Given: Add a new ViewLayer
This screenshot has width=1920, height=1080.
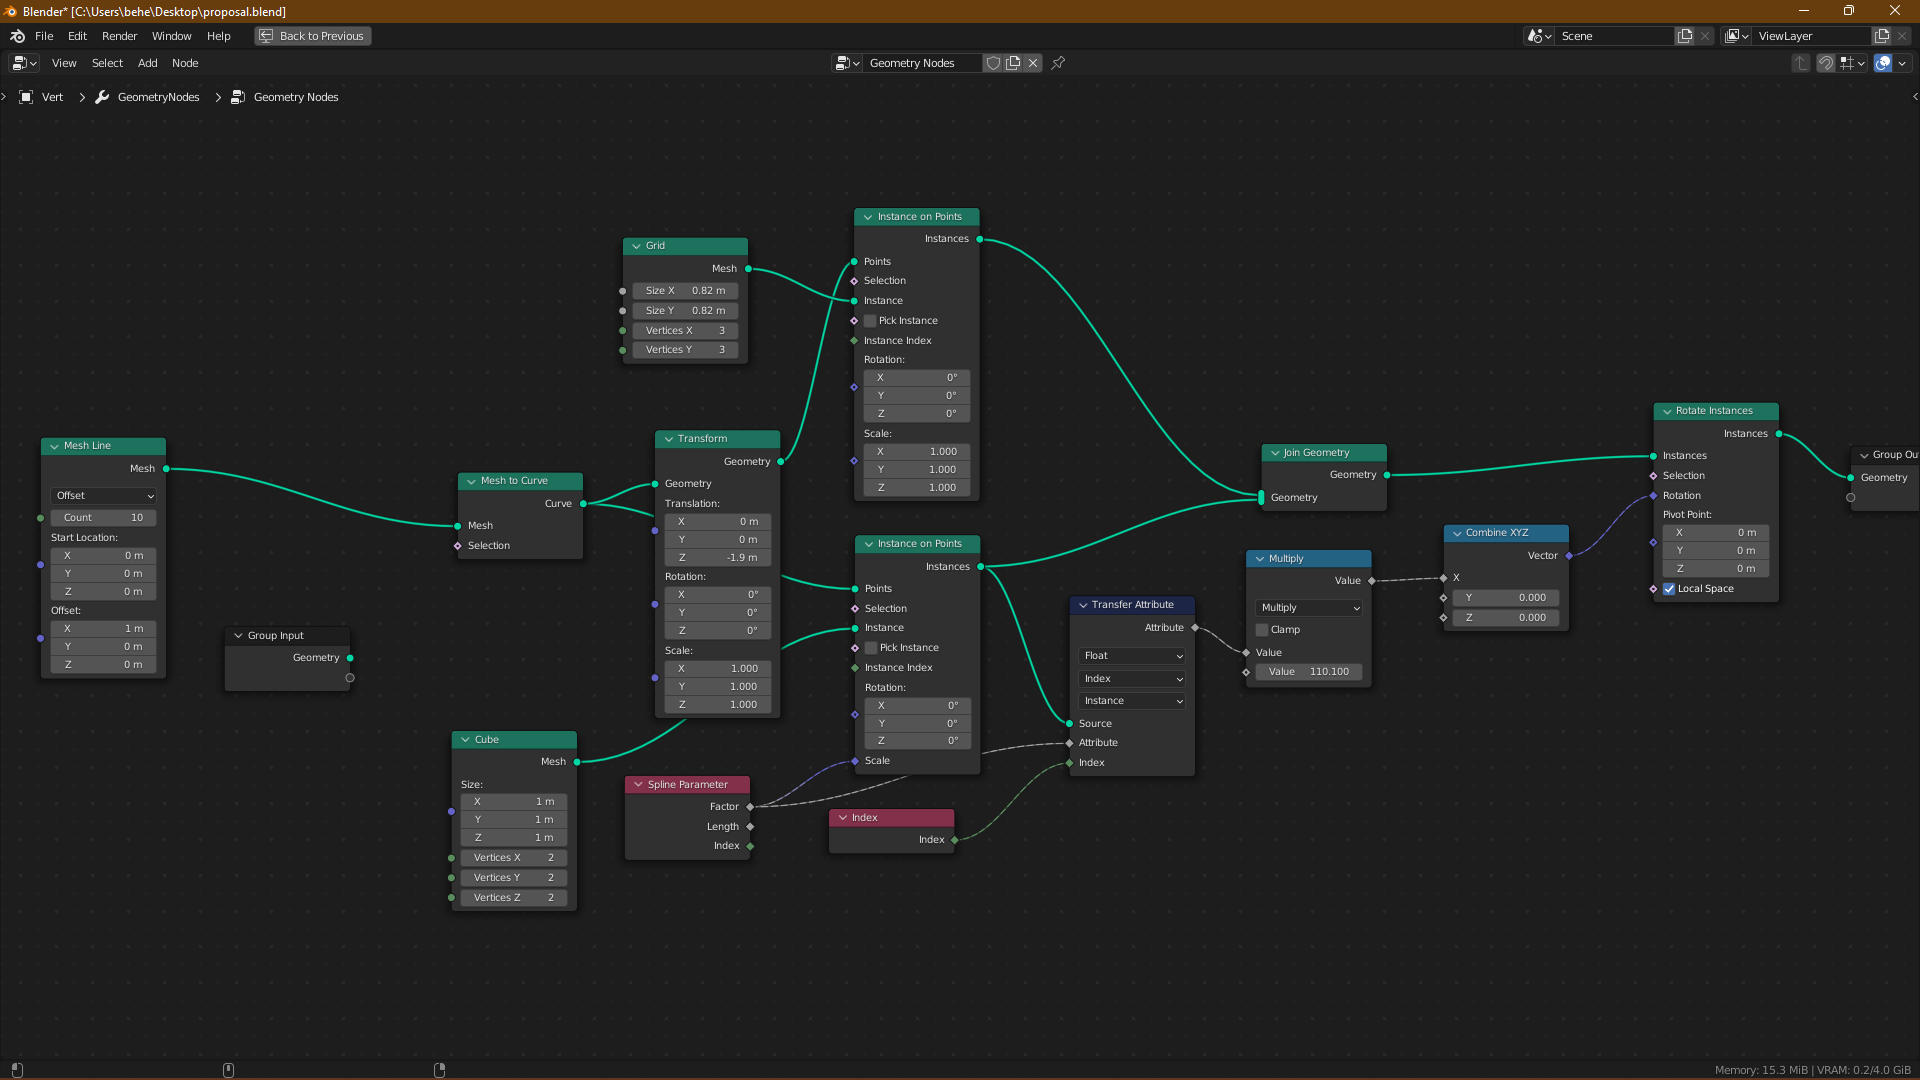Looking at the screenshot, I should pyautogui.click(x=1882, y=36).
